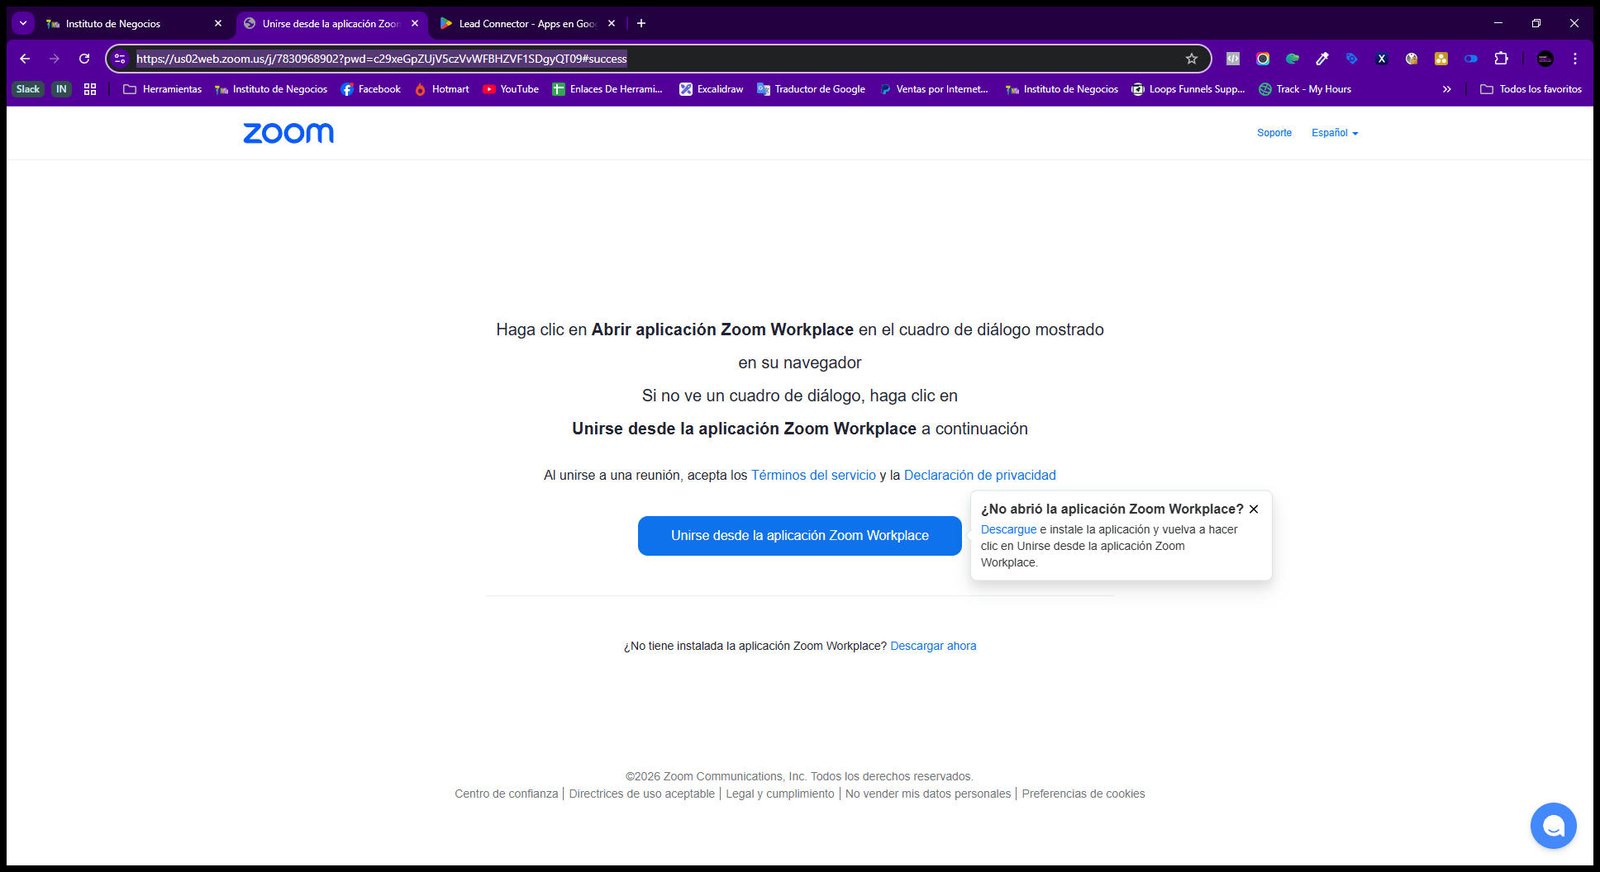
Task: Click the Descargue link in the tooltip
Action: [1008, 530]
